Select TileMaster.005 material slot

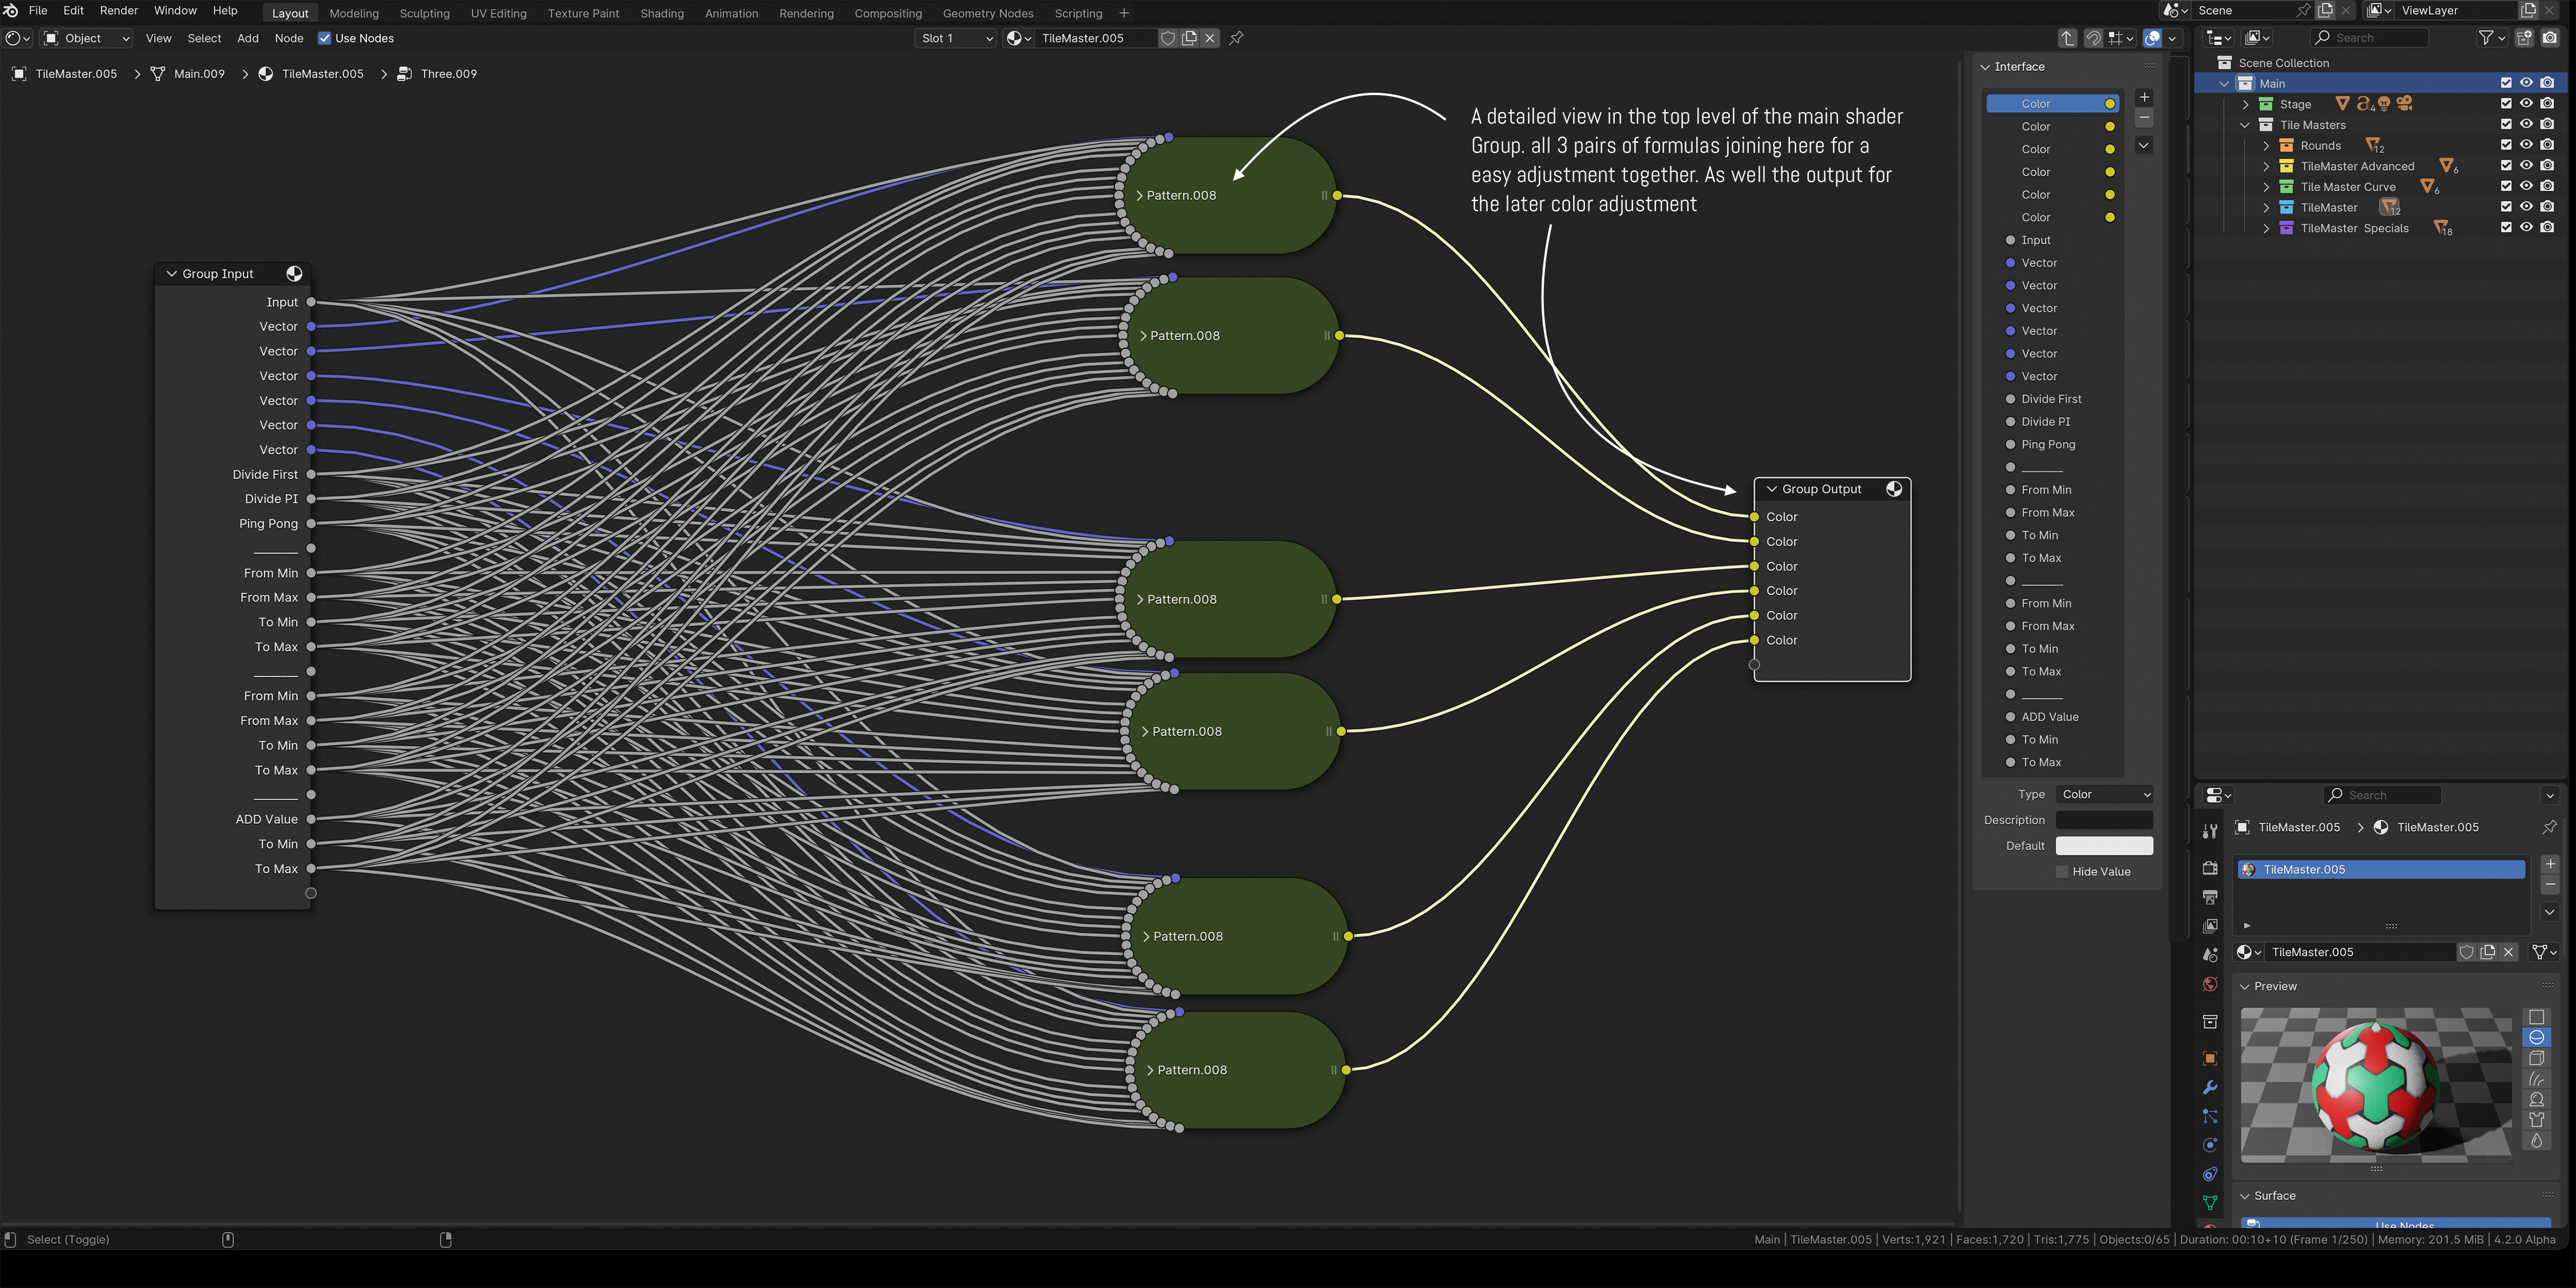[x=2381, y=869]
